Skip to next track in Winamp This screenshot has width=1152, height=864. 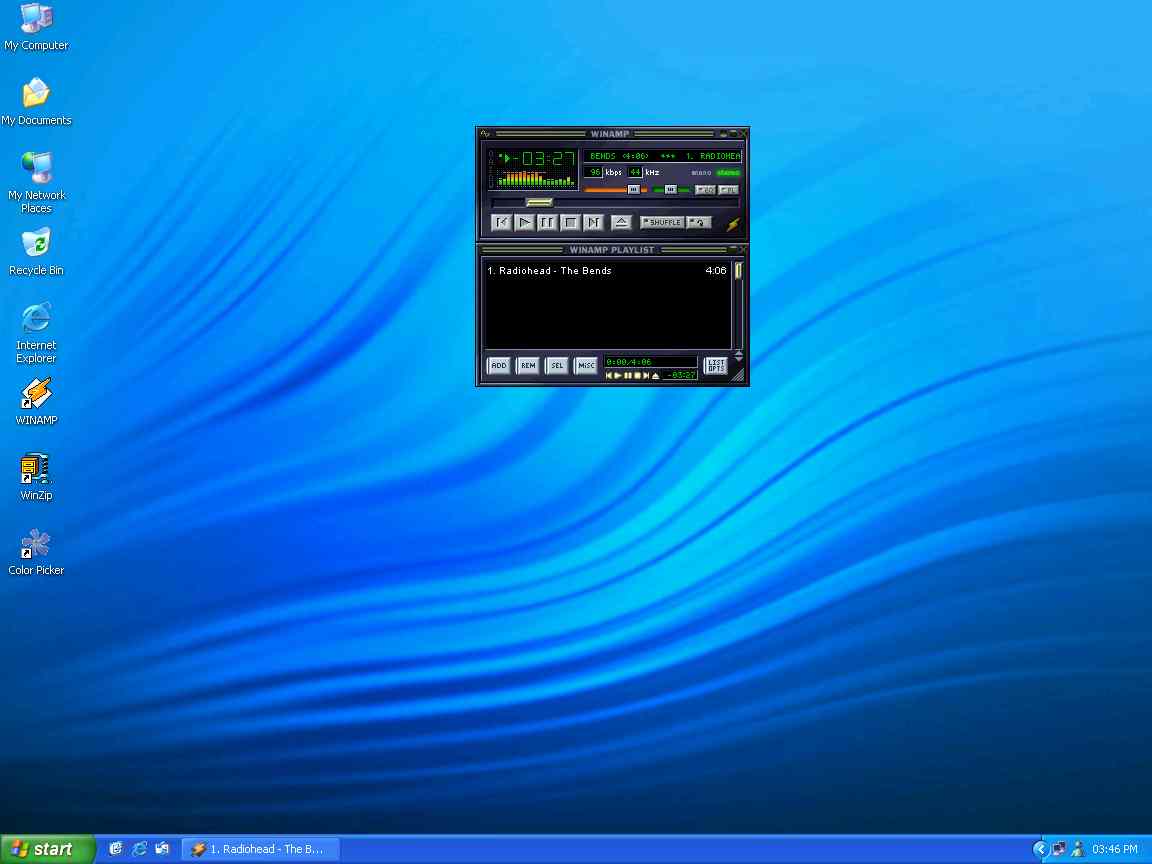click(593, 222)
